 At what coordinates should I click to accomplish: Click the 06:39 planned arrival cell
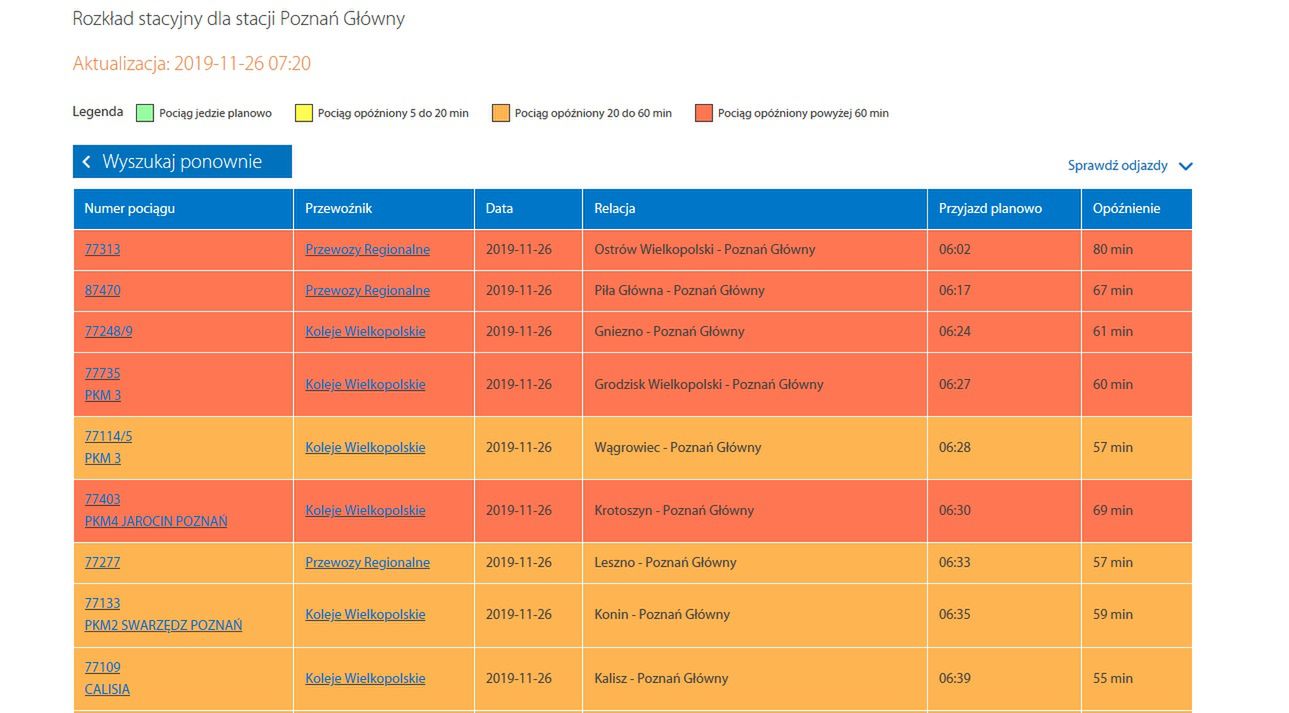click(x=1004, y=679)
